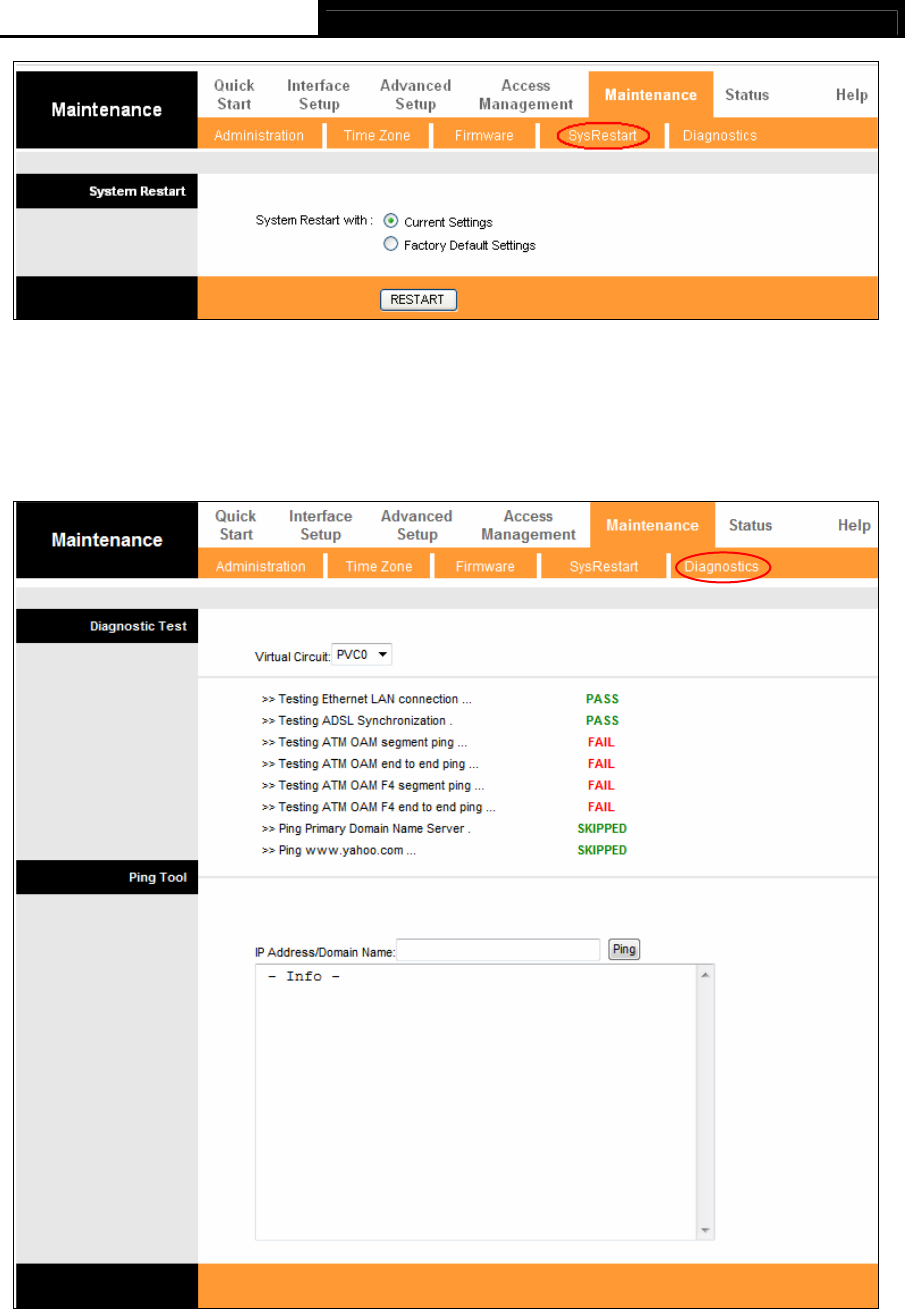Open Diagnostics submenu in System Restart panel
The width and height of the screenshot is (905, 1309).
tap(720, 135)
